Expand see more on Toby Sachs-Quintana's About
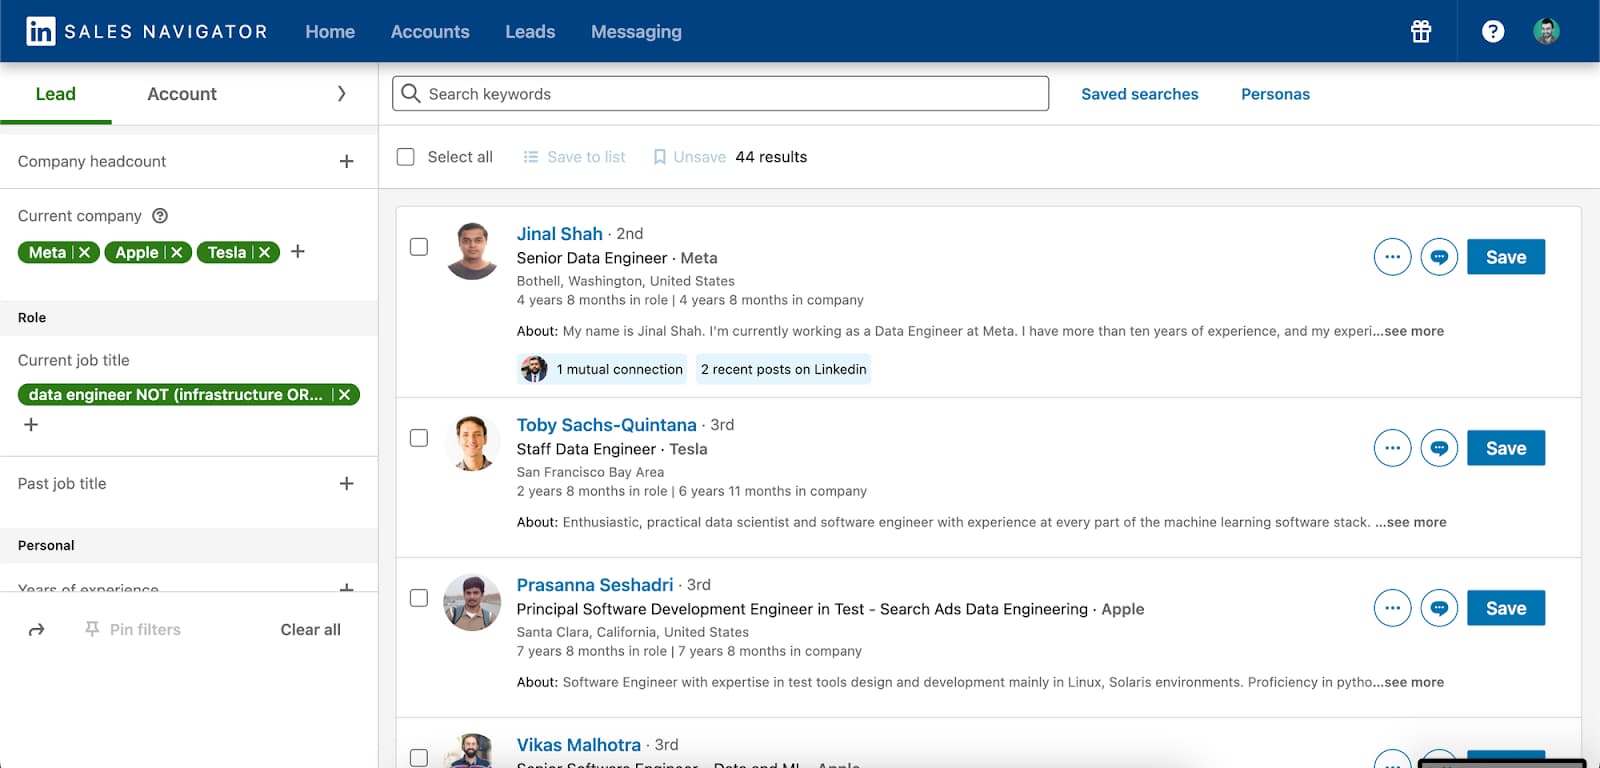1600x768 pixels. click(1417, 522)
